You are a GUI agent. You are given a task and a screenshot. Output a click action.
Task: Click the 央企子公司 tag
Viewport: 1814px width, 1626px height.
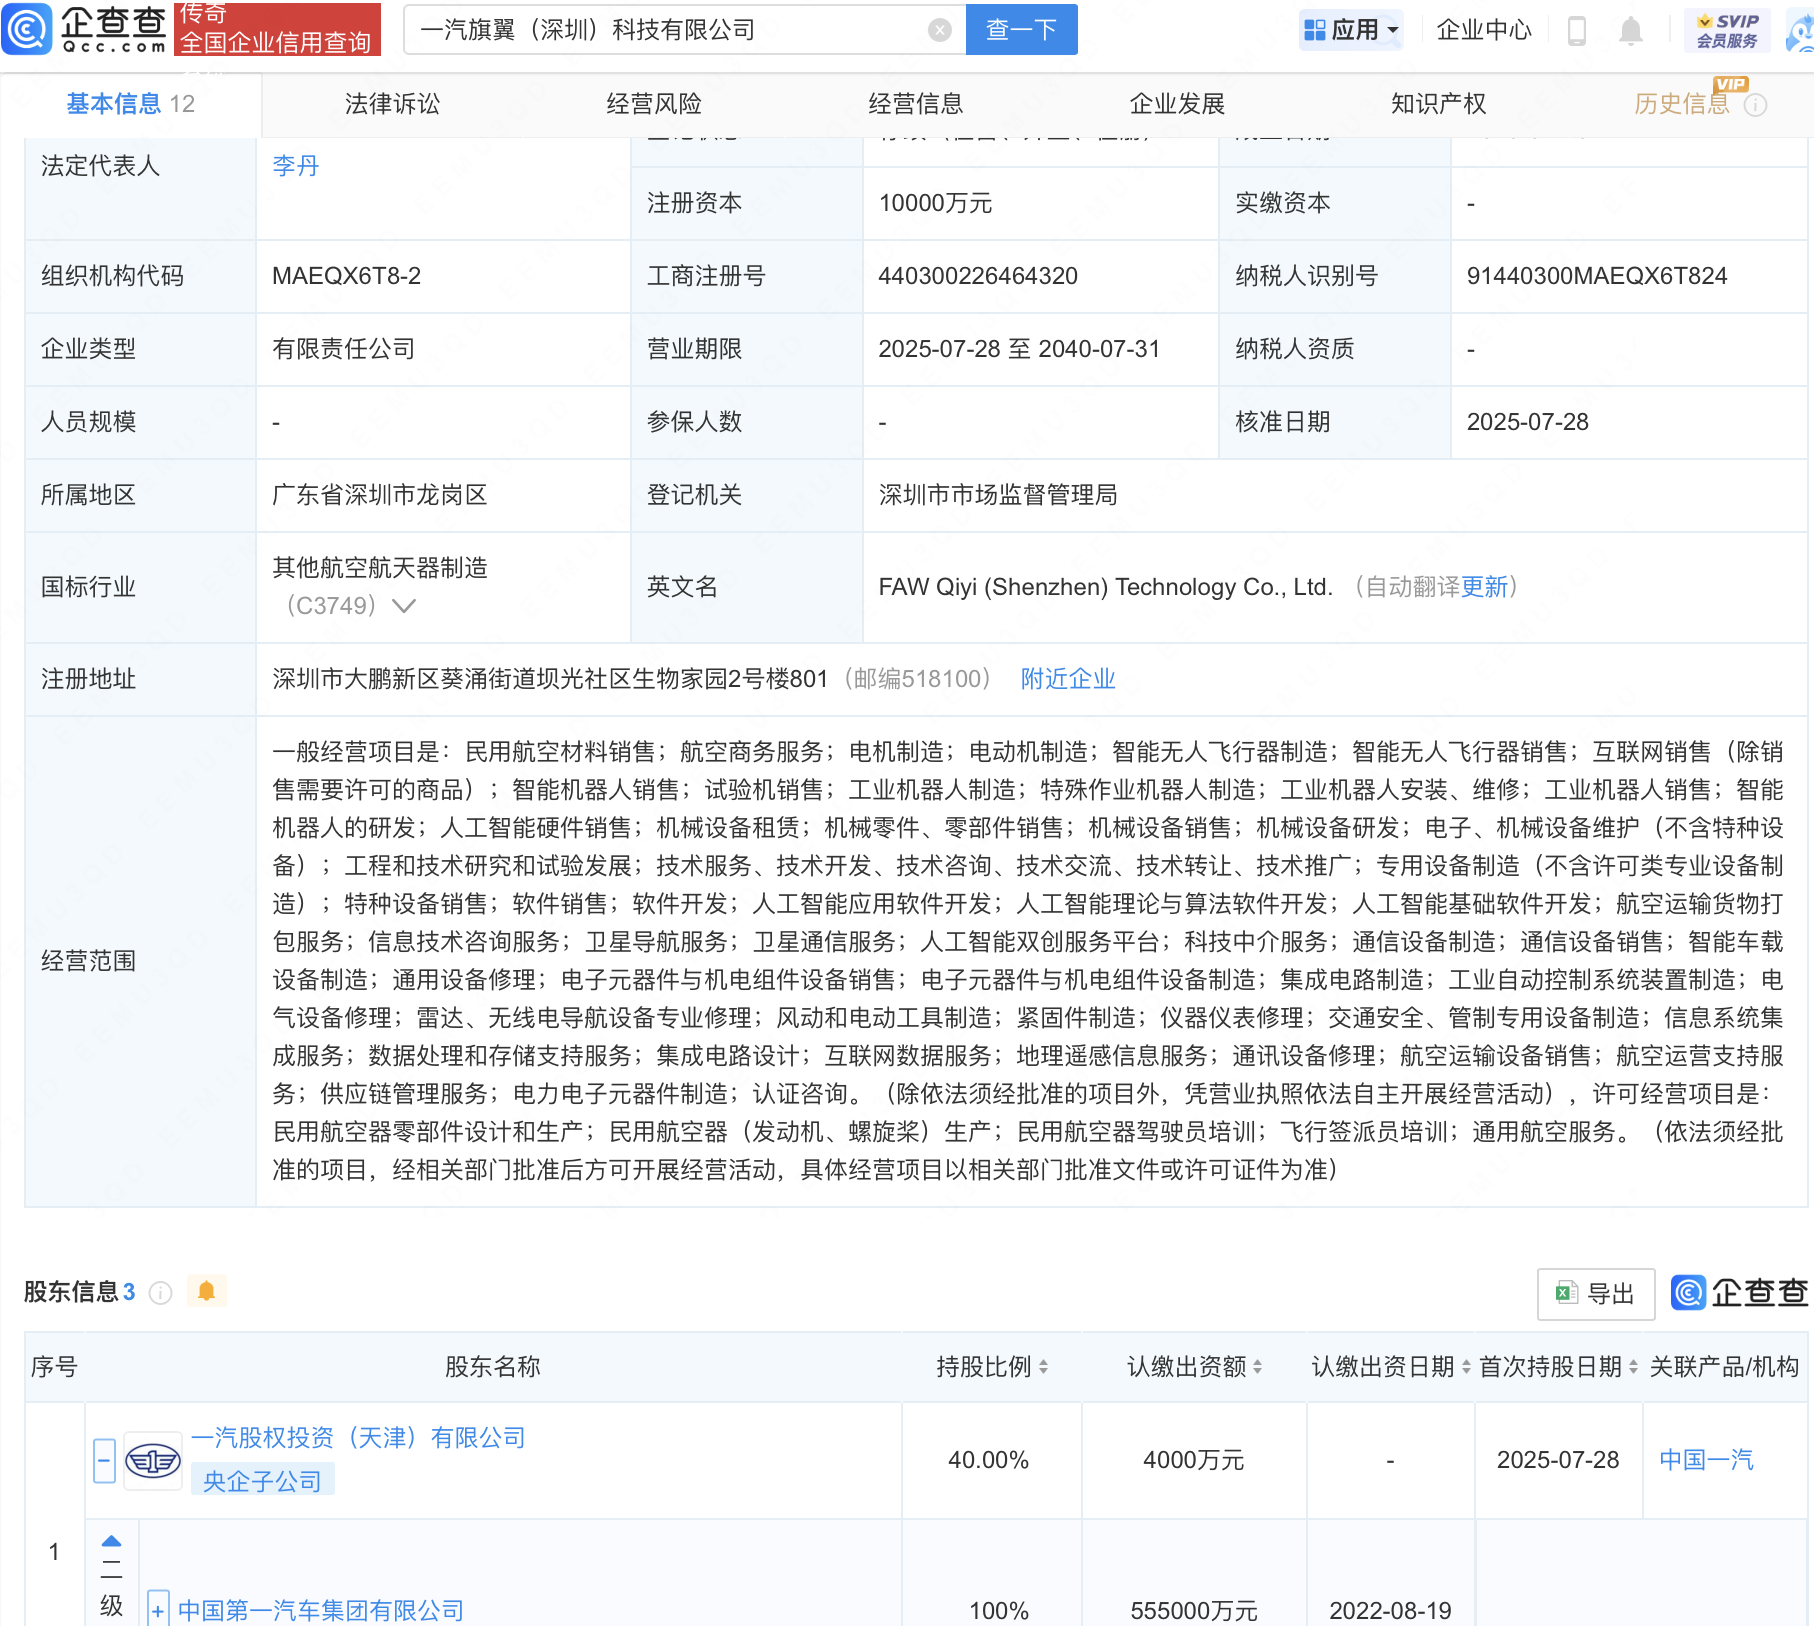263,1481
